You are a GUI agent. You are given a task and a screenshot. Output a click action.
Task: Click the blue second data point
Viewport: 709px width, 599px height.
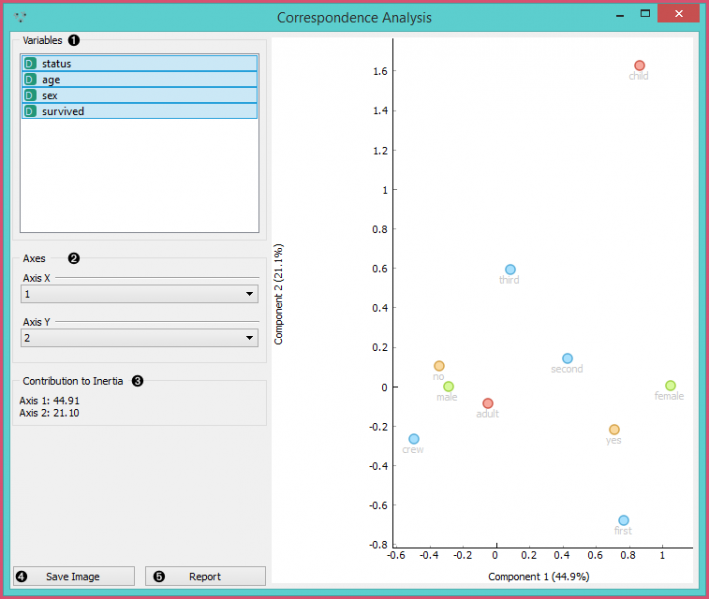pos(567,358)
